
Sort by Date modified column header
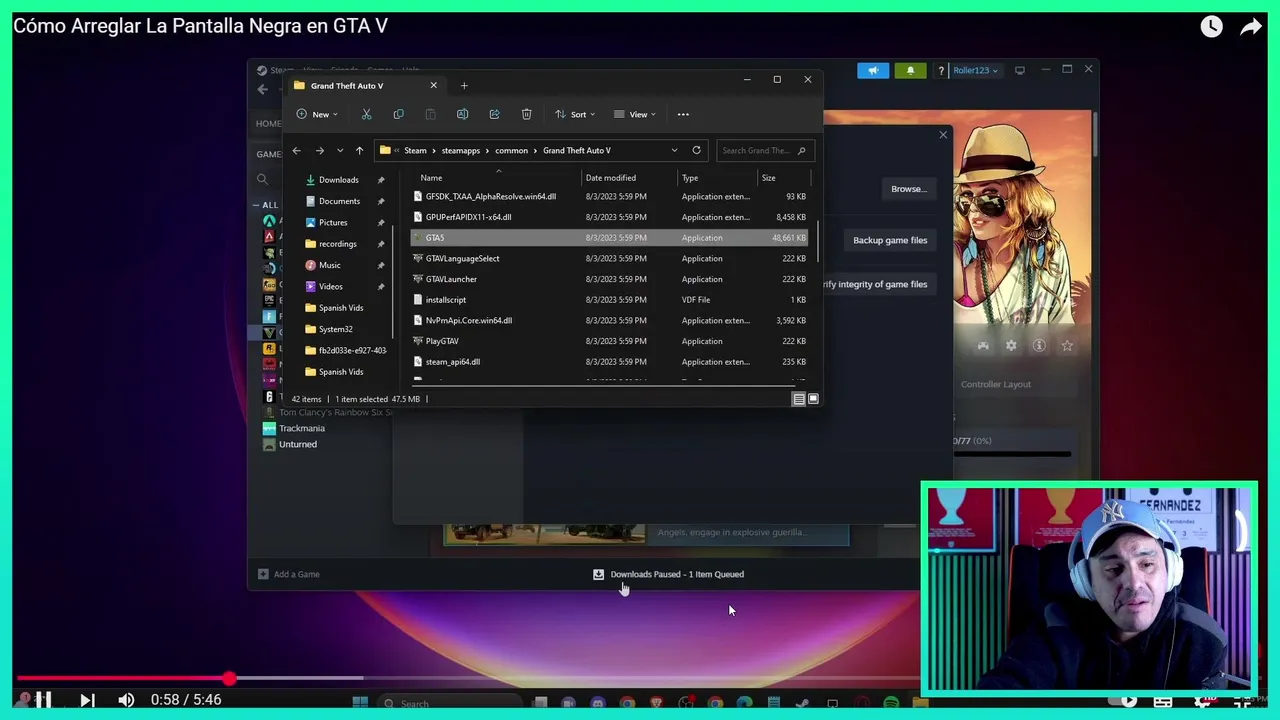pos(611,178)
